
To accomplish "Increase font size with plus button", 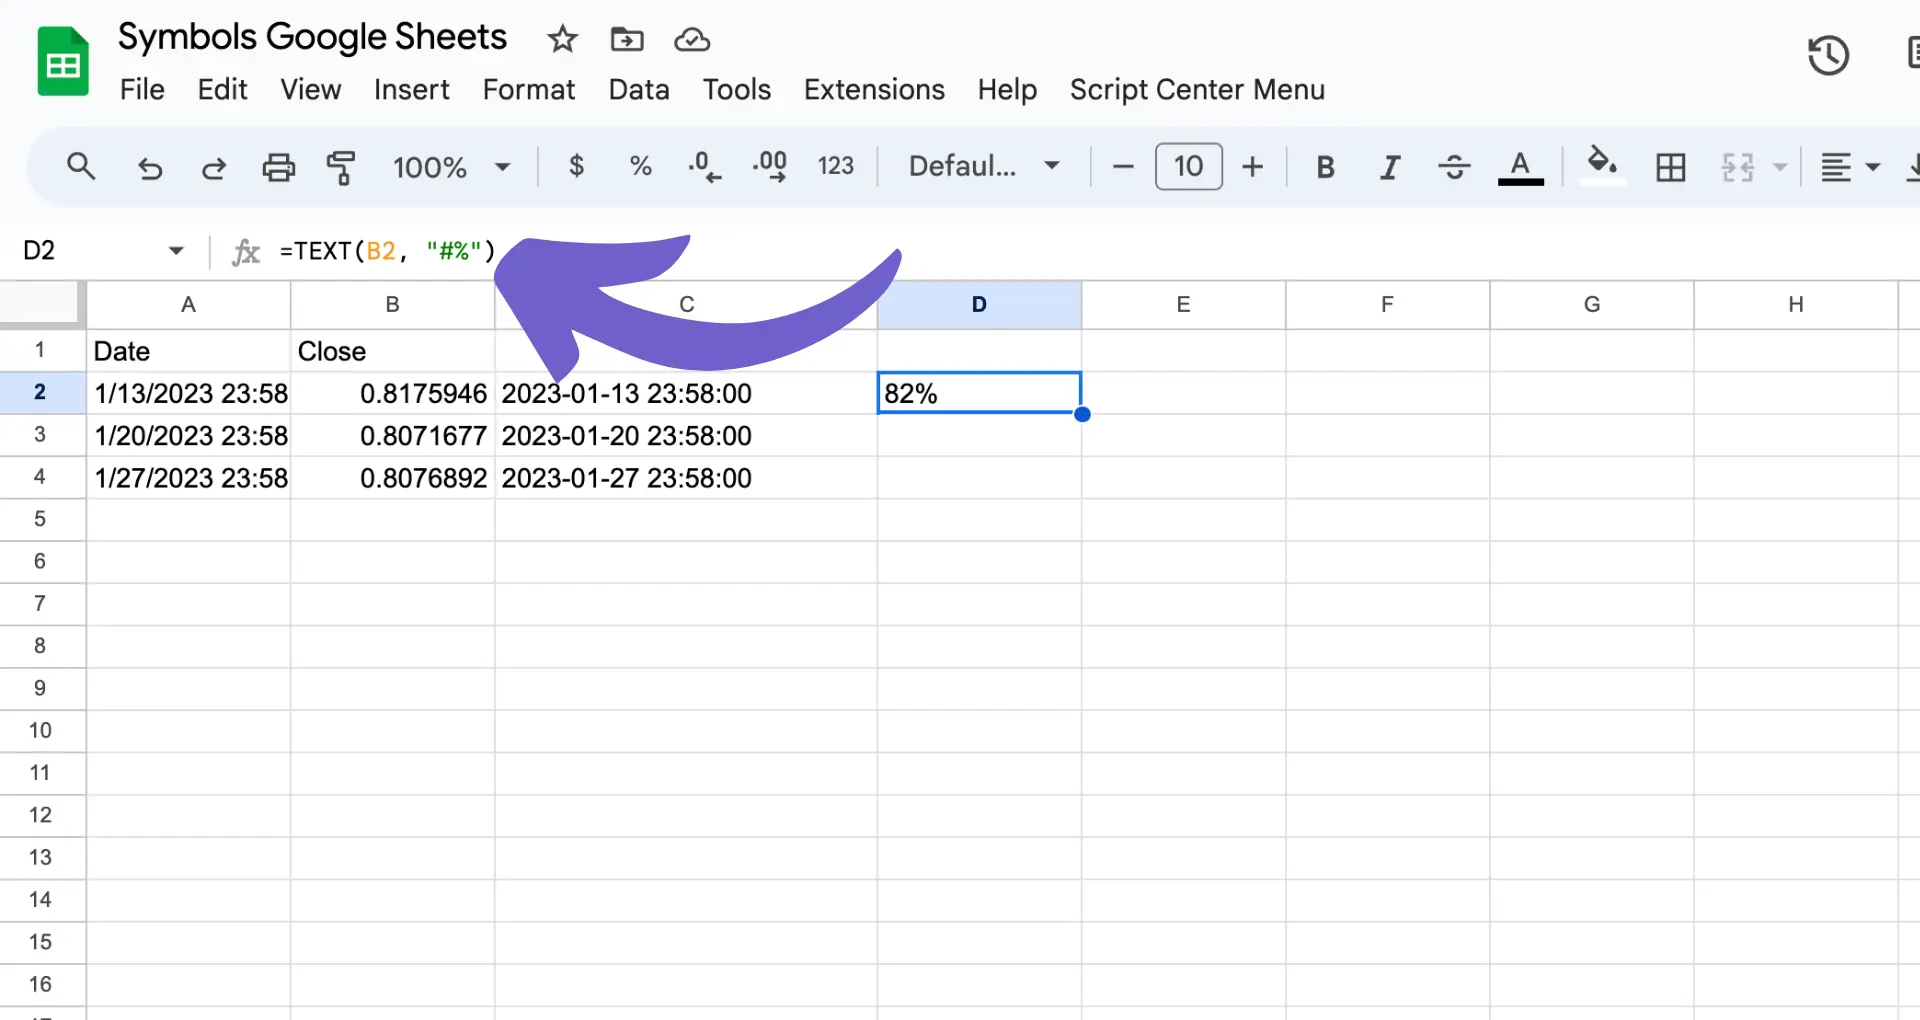I will 1252,167.
